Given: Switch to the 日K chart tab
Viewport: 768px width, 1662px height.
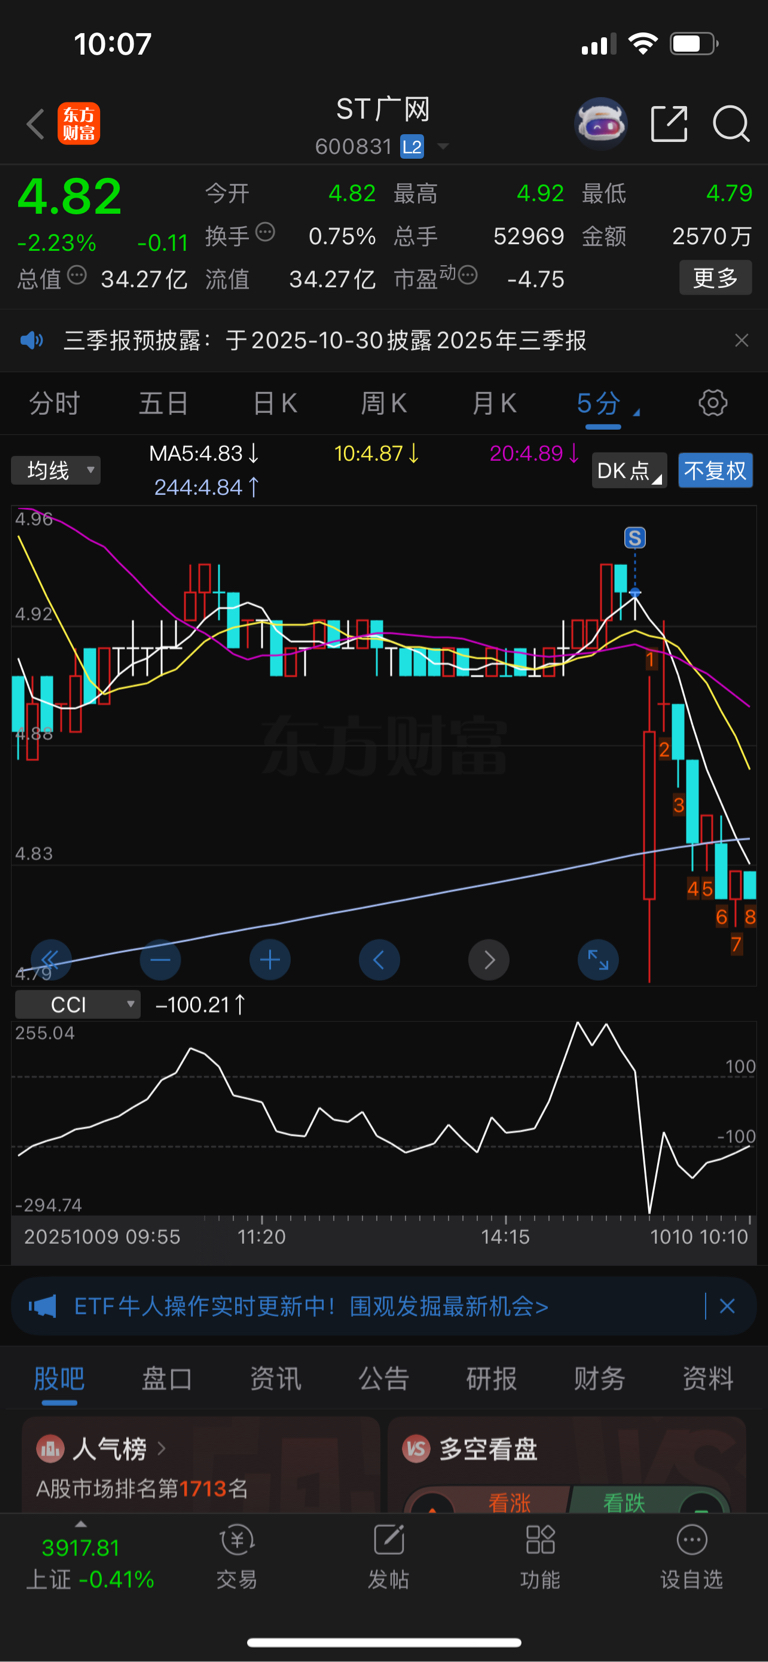Looking at the screenshot, I should pyautogui.click(x=275, y=403).
